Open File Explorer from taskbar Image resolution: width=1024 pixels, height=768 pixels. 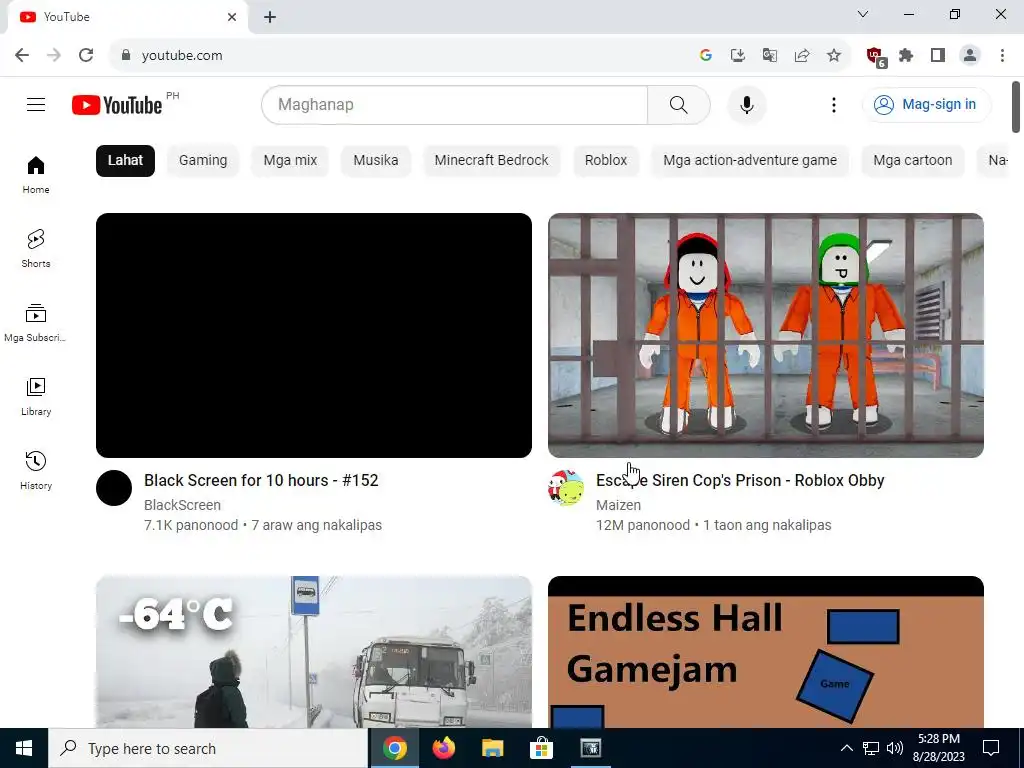coord(492,748)
